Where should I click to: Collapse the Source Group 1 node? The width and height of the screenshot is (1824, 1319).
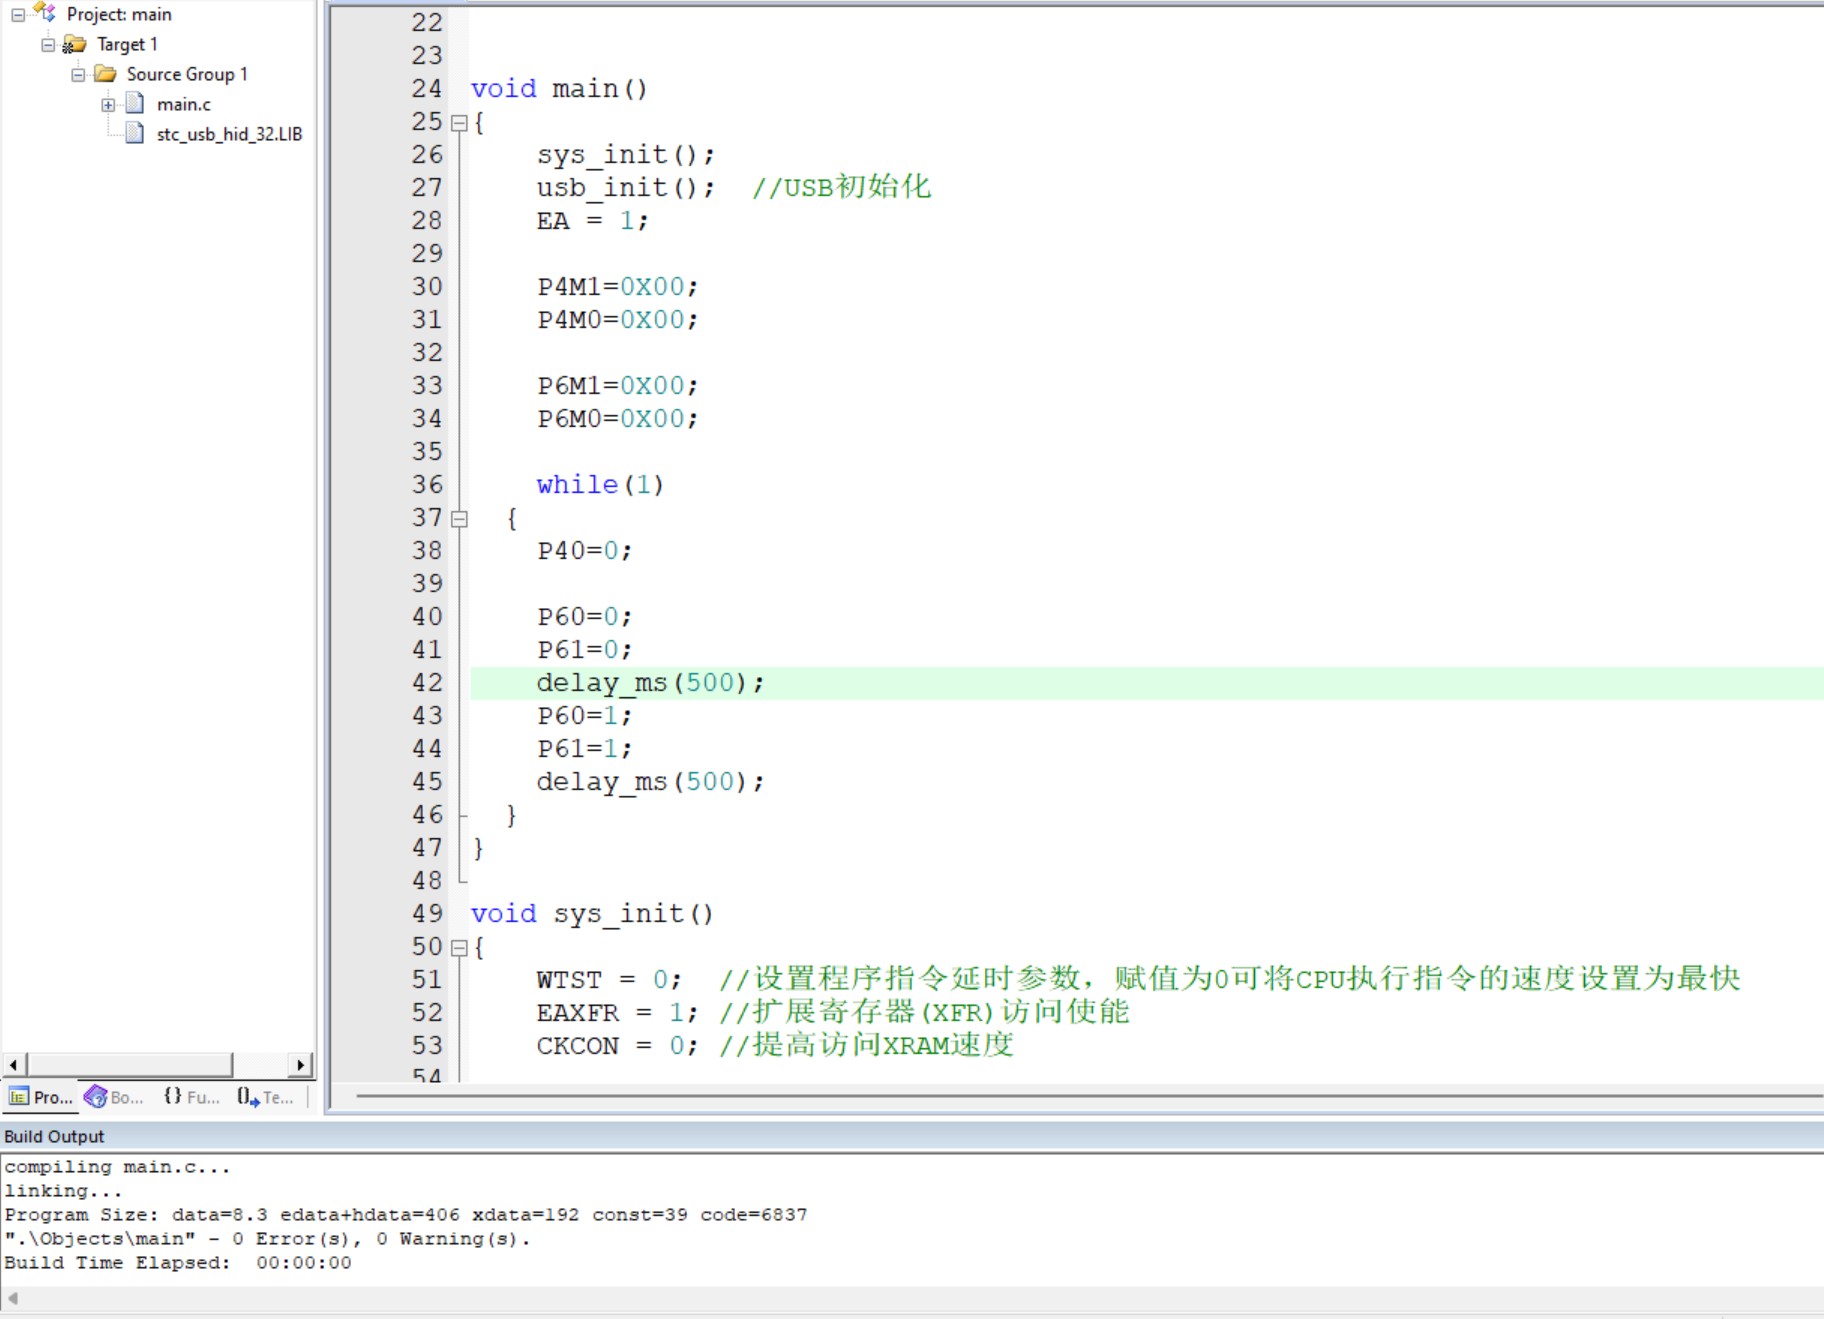[78, 75]
